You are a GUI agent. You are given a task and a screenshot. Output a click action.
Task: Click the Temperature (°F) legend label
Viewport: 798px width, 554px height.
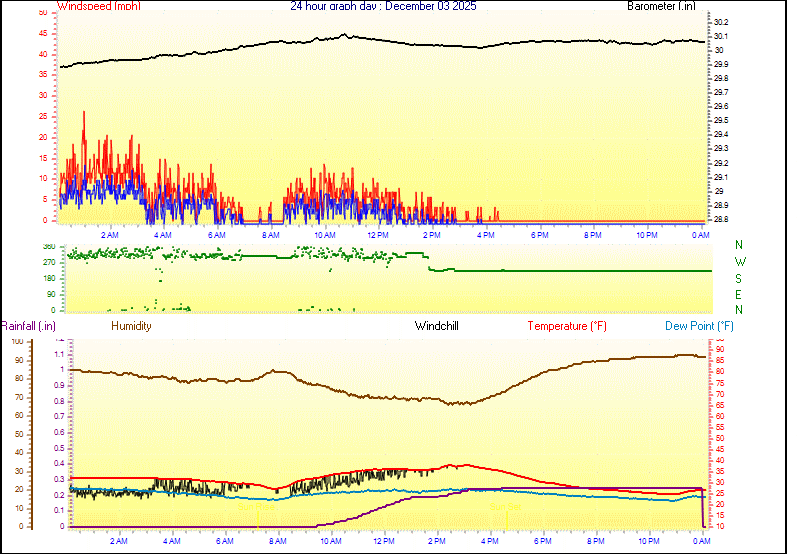(x=567, y=326)
